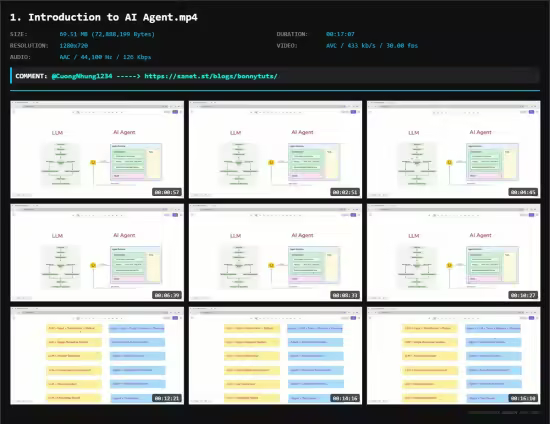Click the resolution value 1280x720
This screenshot has width=550, height=424.
point(74,46)
